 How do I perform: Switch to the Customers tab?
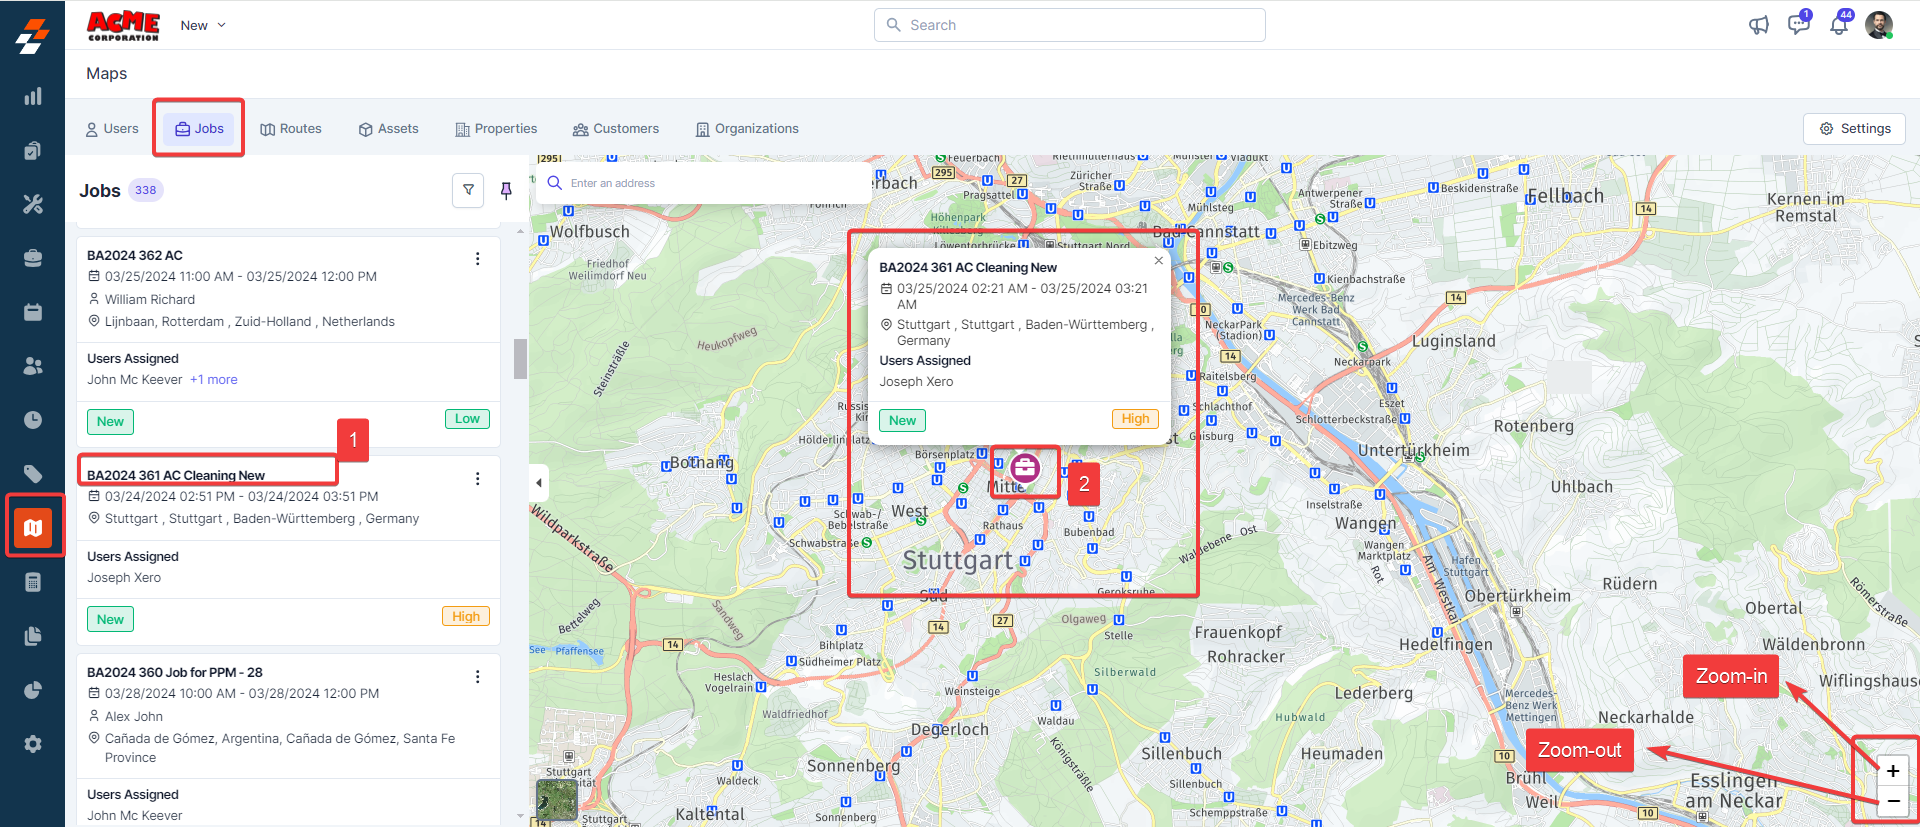pyautogui.click(x=616, y=129)
